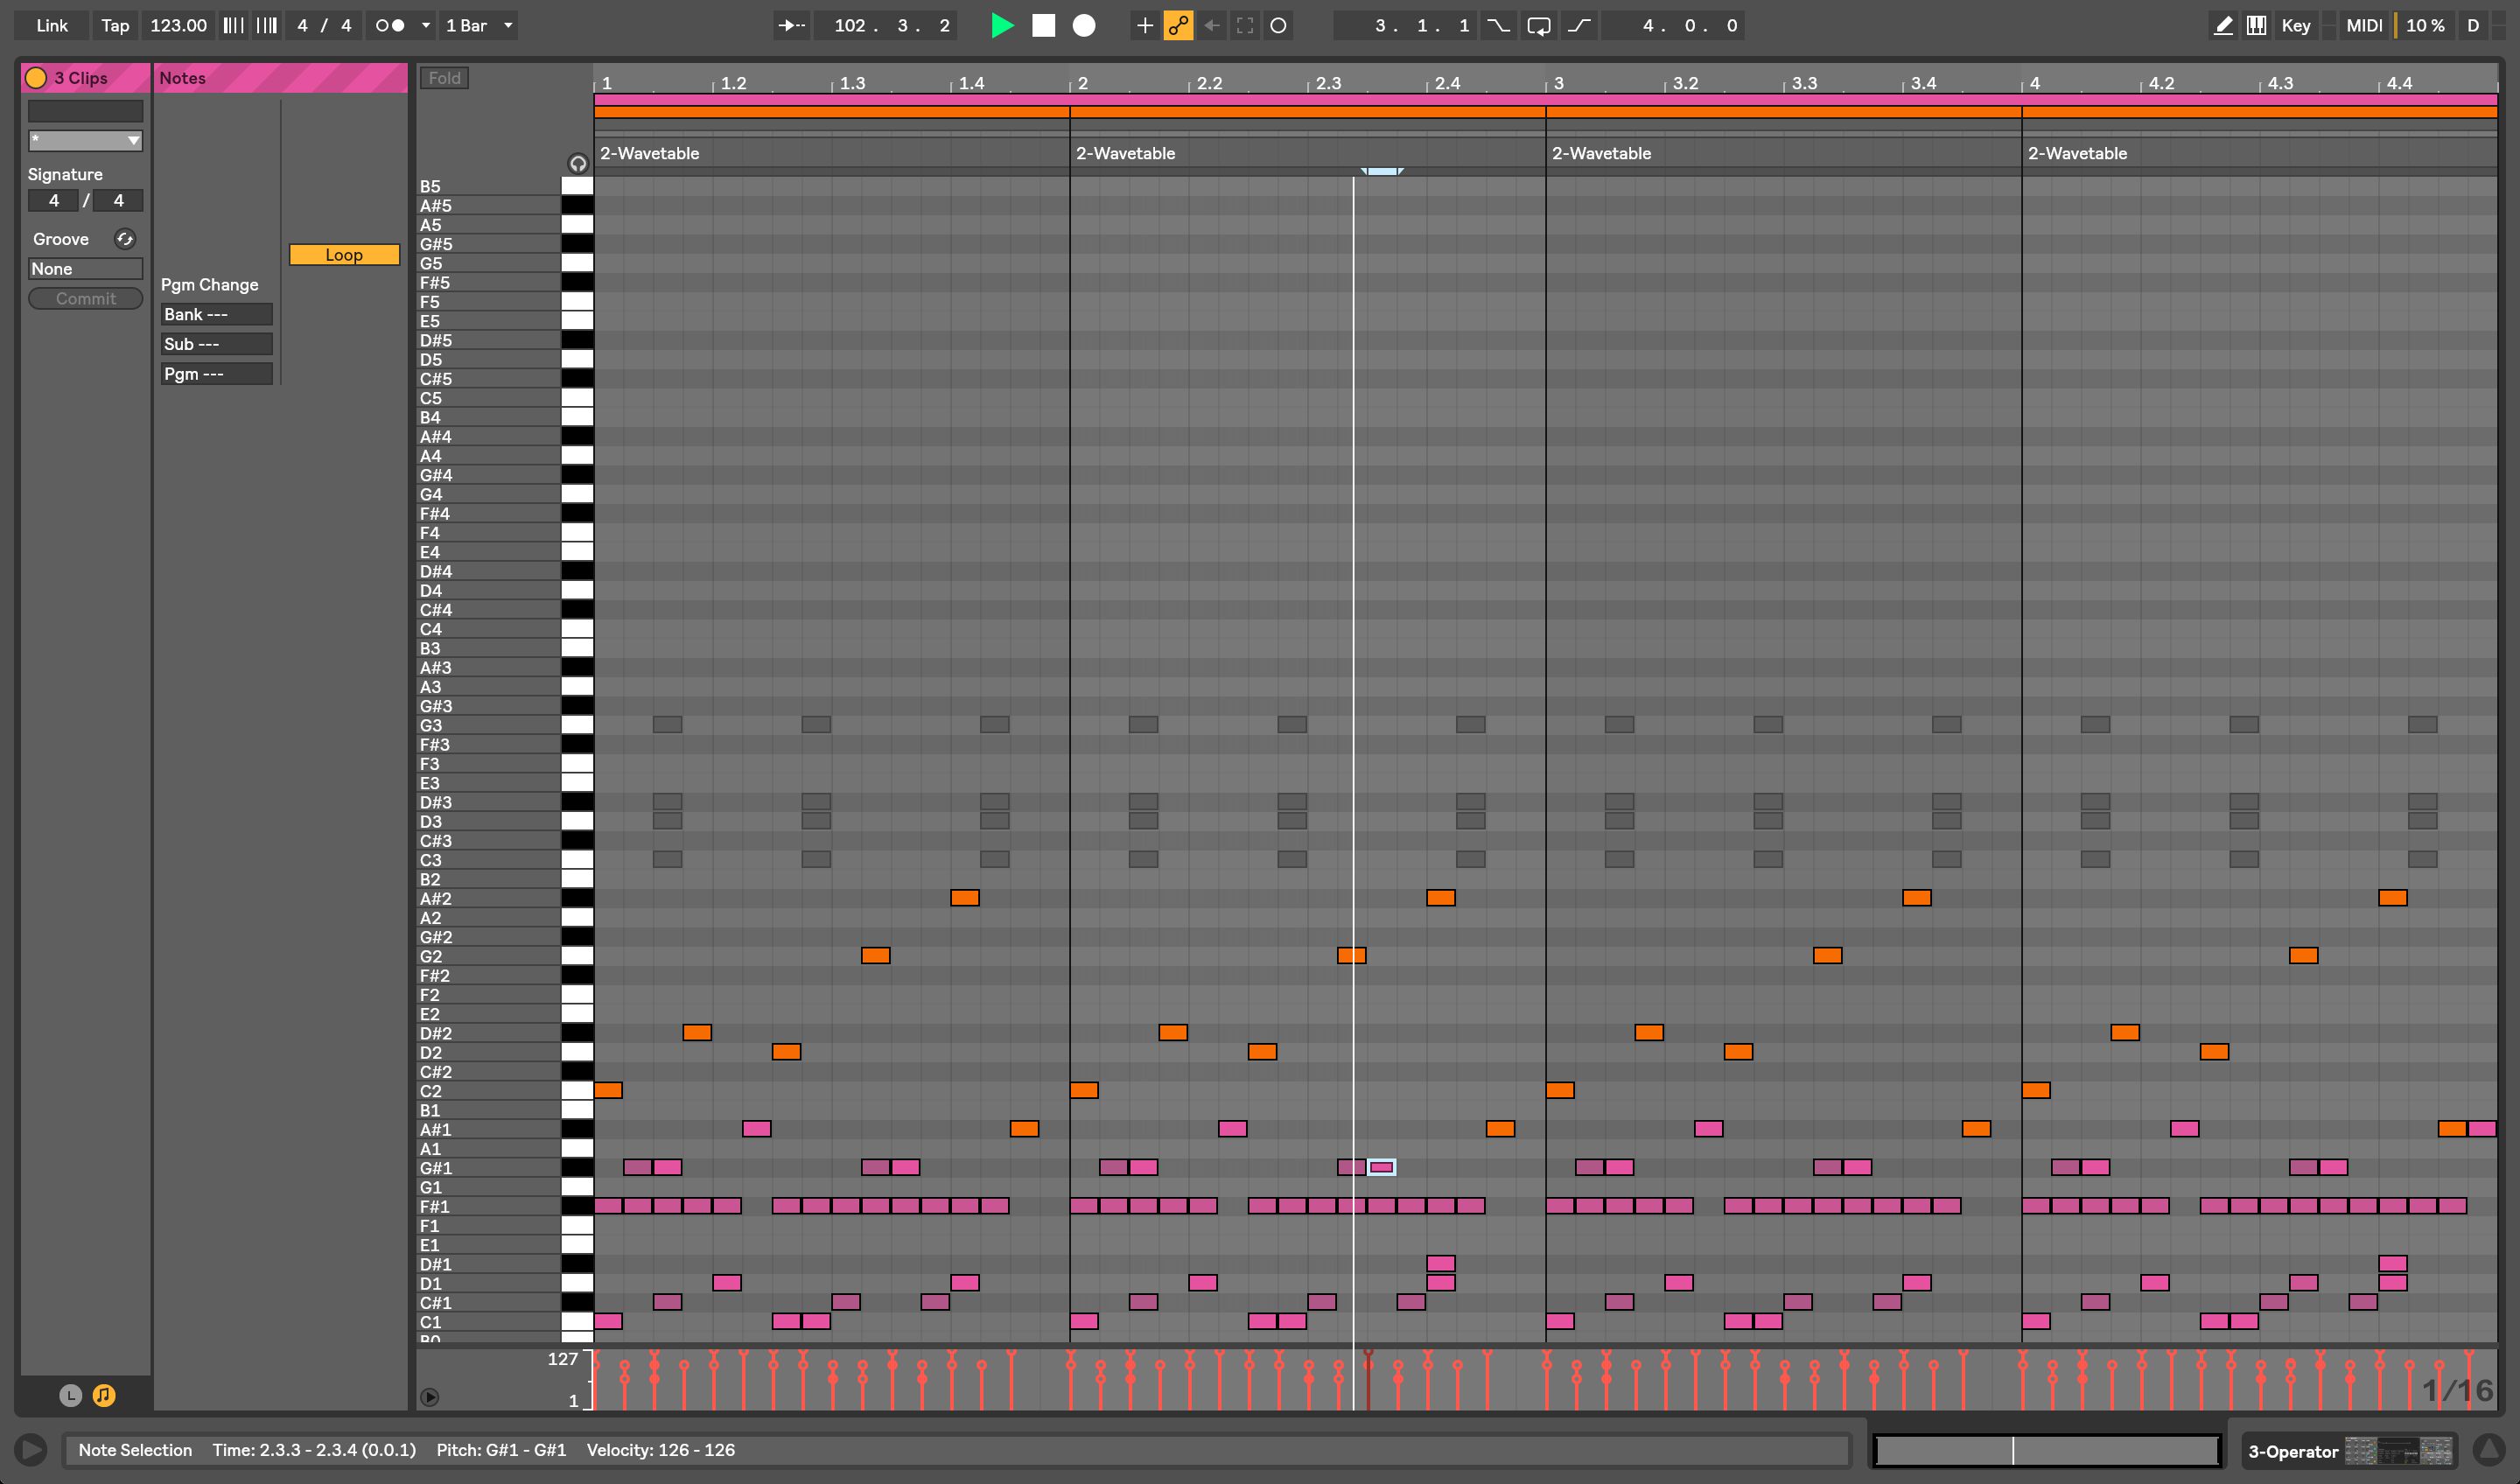Click the Capture MIDI bracket icon

click(1245, 26)
